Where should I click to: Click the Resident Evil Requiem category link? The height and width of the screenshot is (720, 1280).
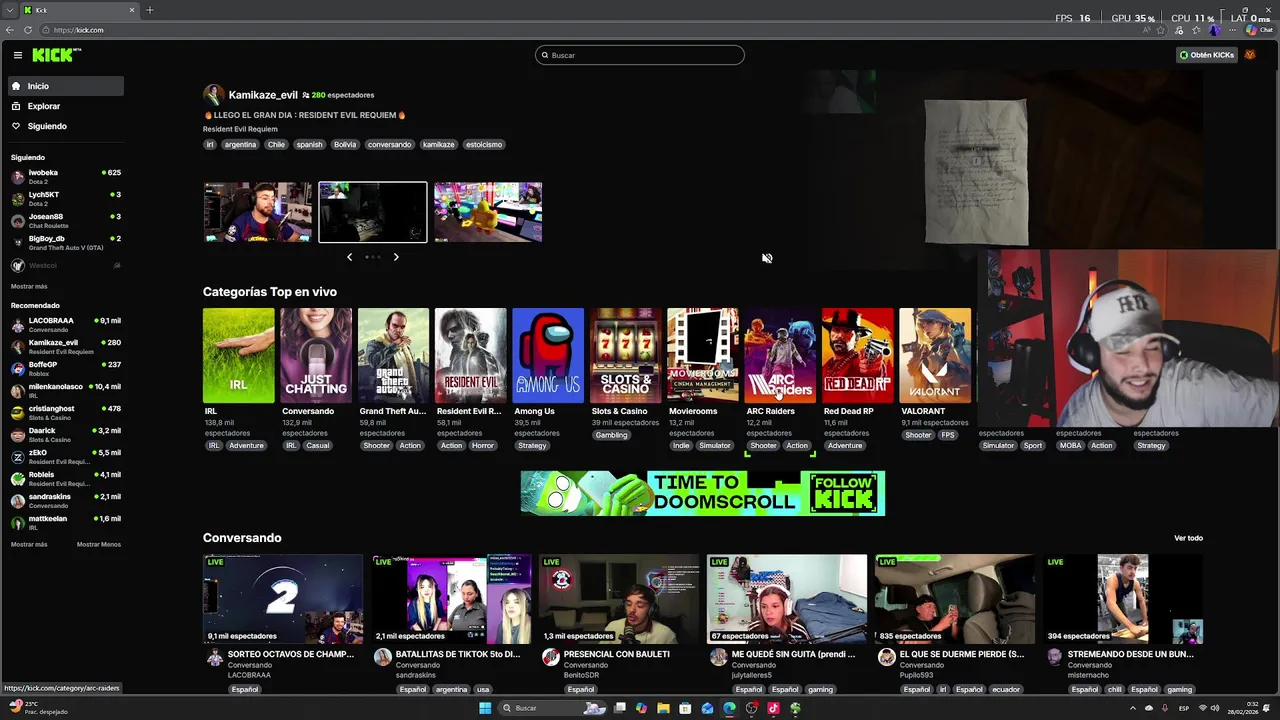240,129
